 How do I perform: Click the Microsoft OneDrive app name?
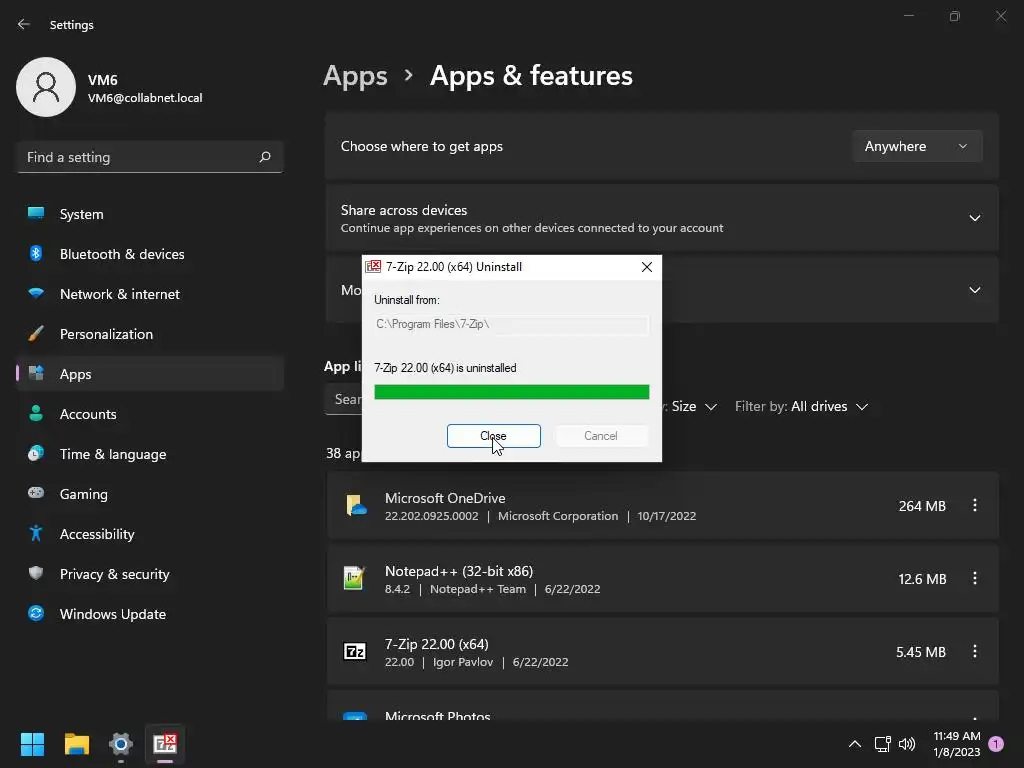click(x=445, y=498)
